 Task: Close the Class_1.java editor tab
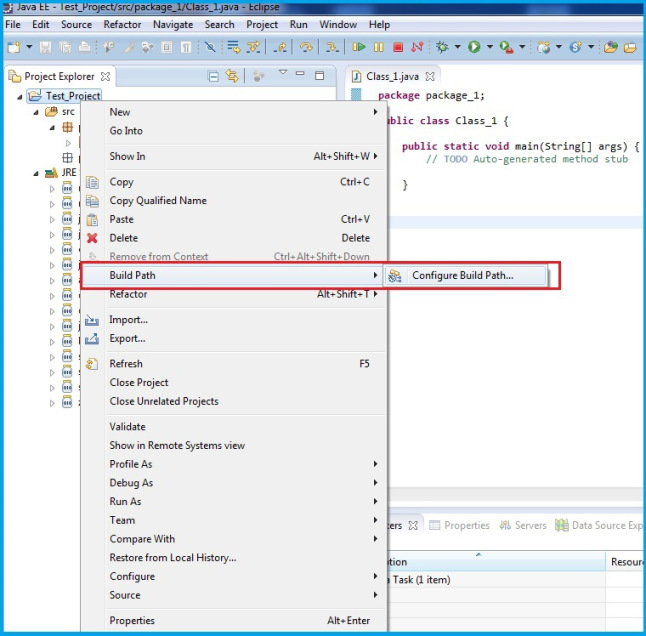[430, 77]
